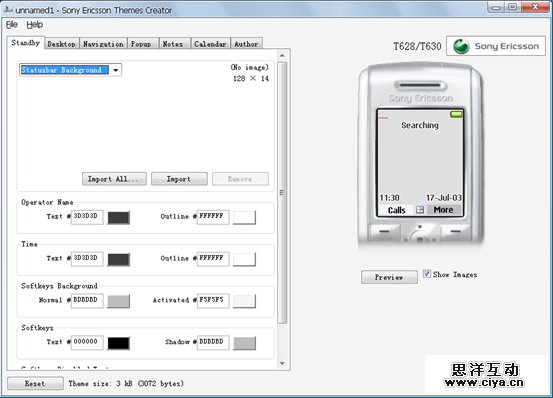Click the app icon in the title bar
Viewport: 553px width, 398px height.
pos(8,10)
